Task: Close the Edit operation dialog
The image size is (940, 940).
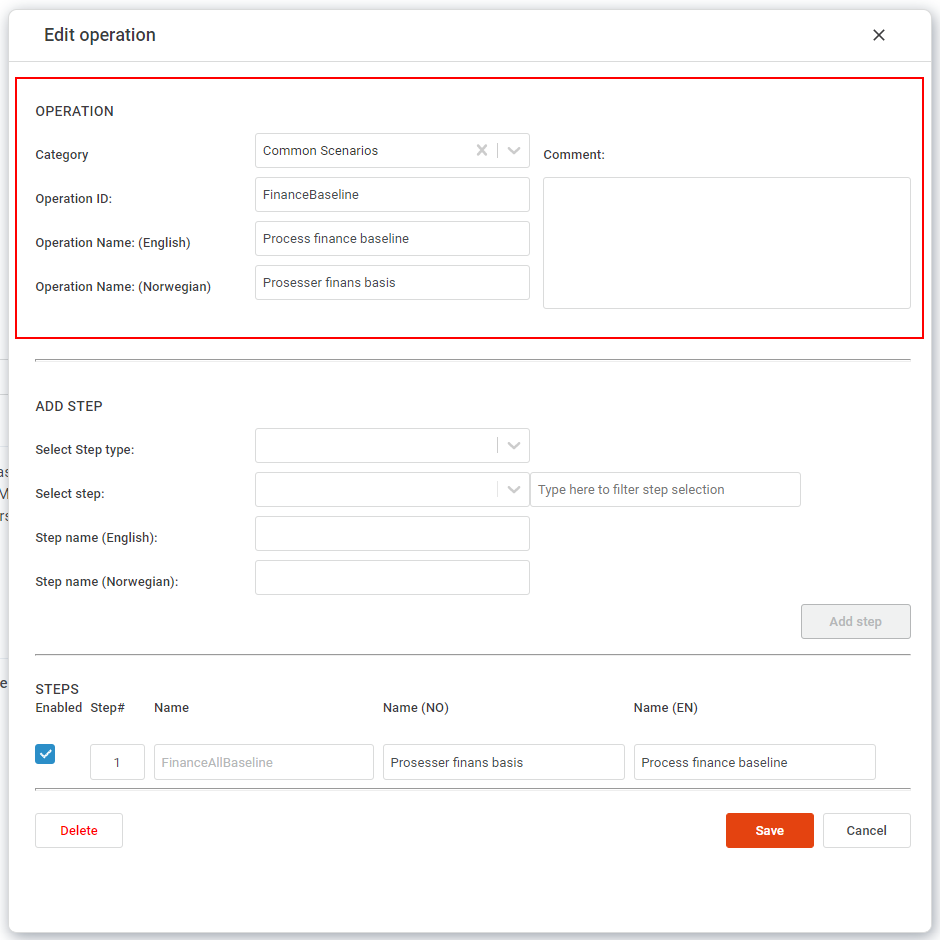Action: coord(878,34)
